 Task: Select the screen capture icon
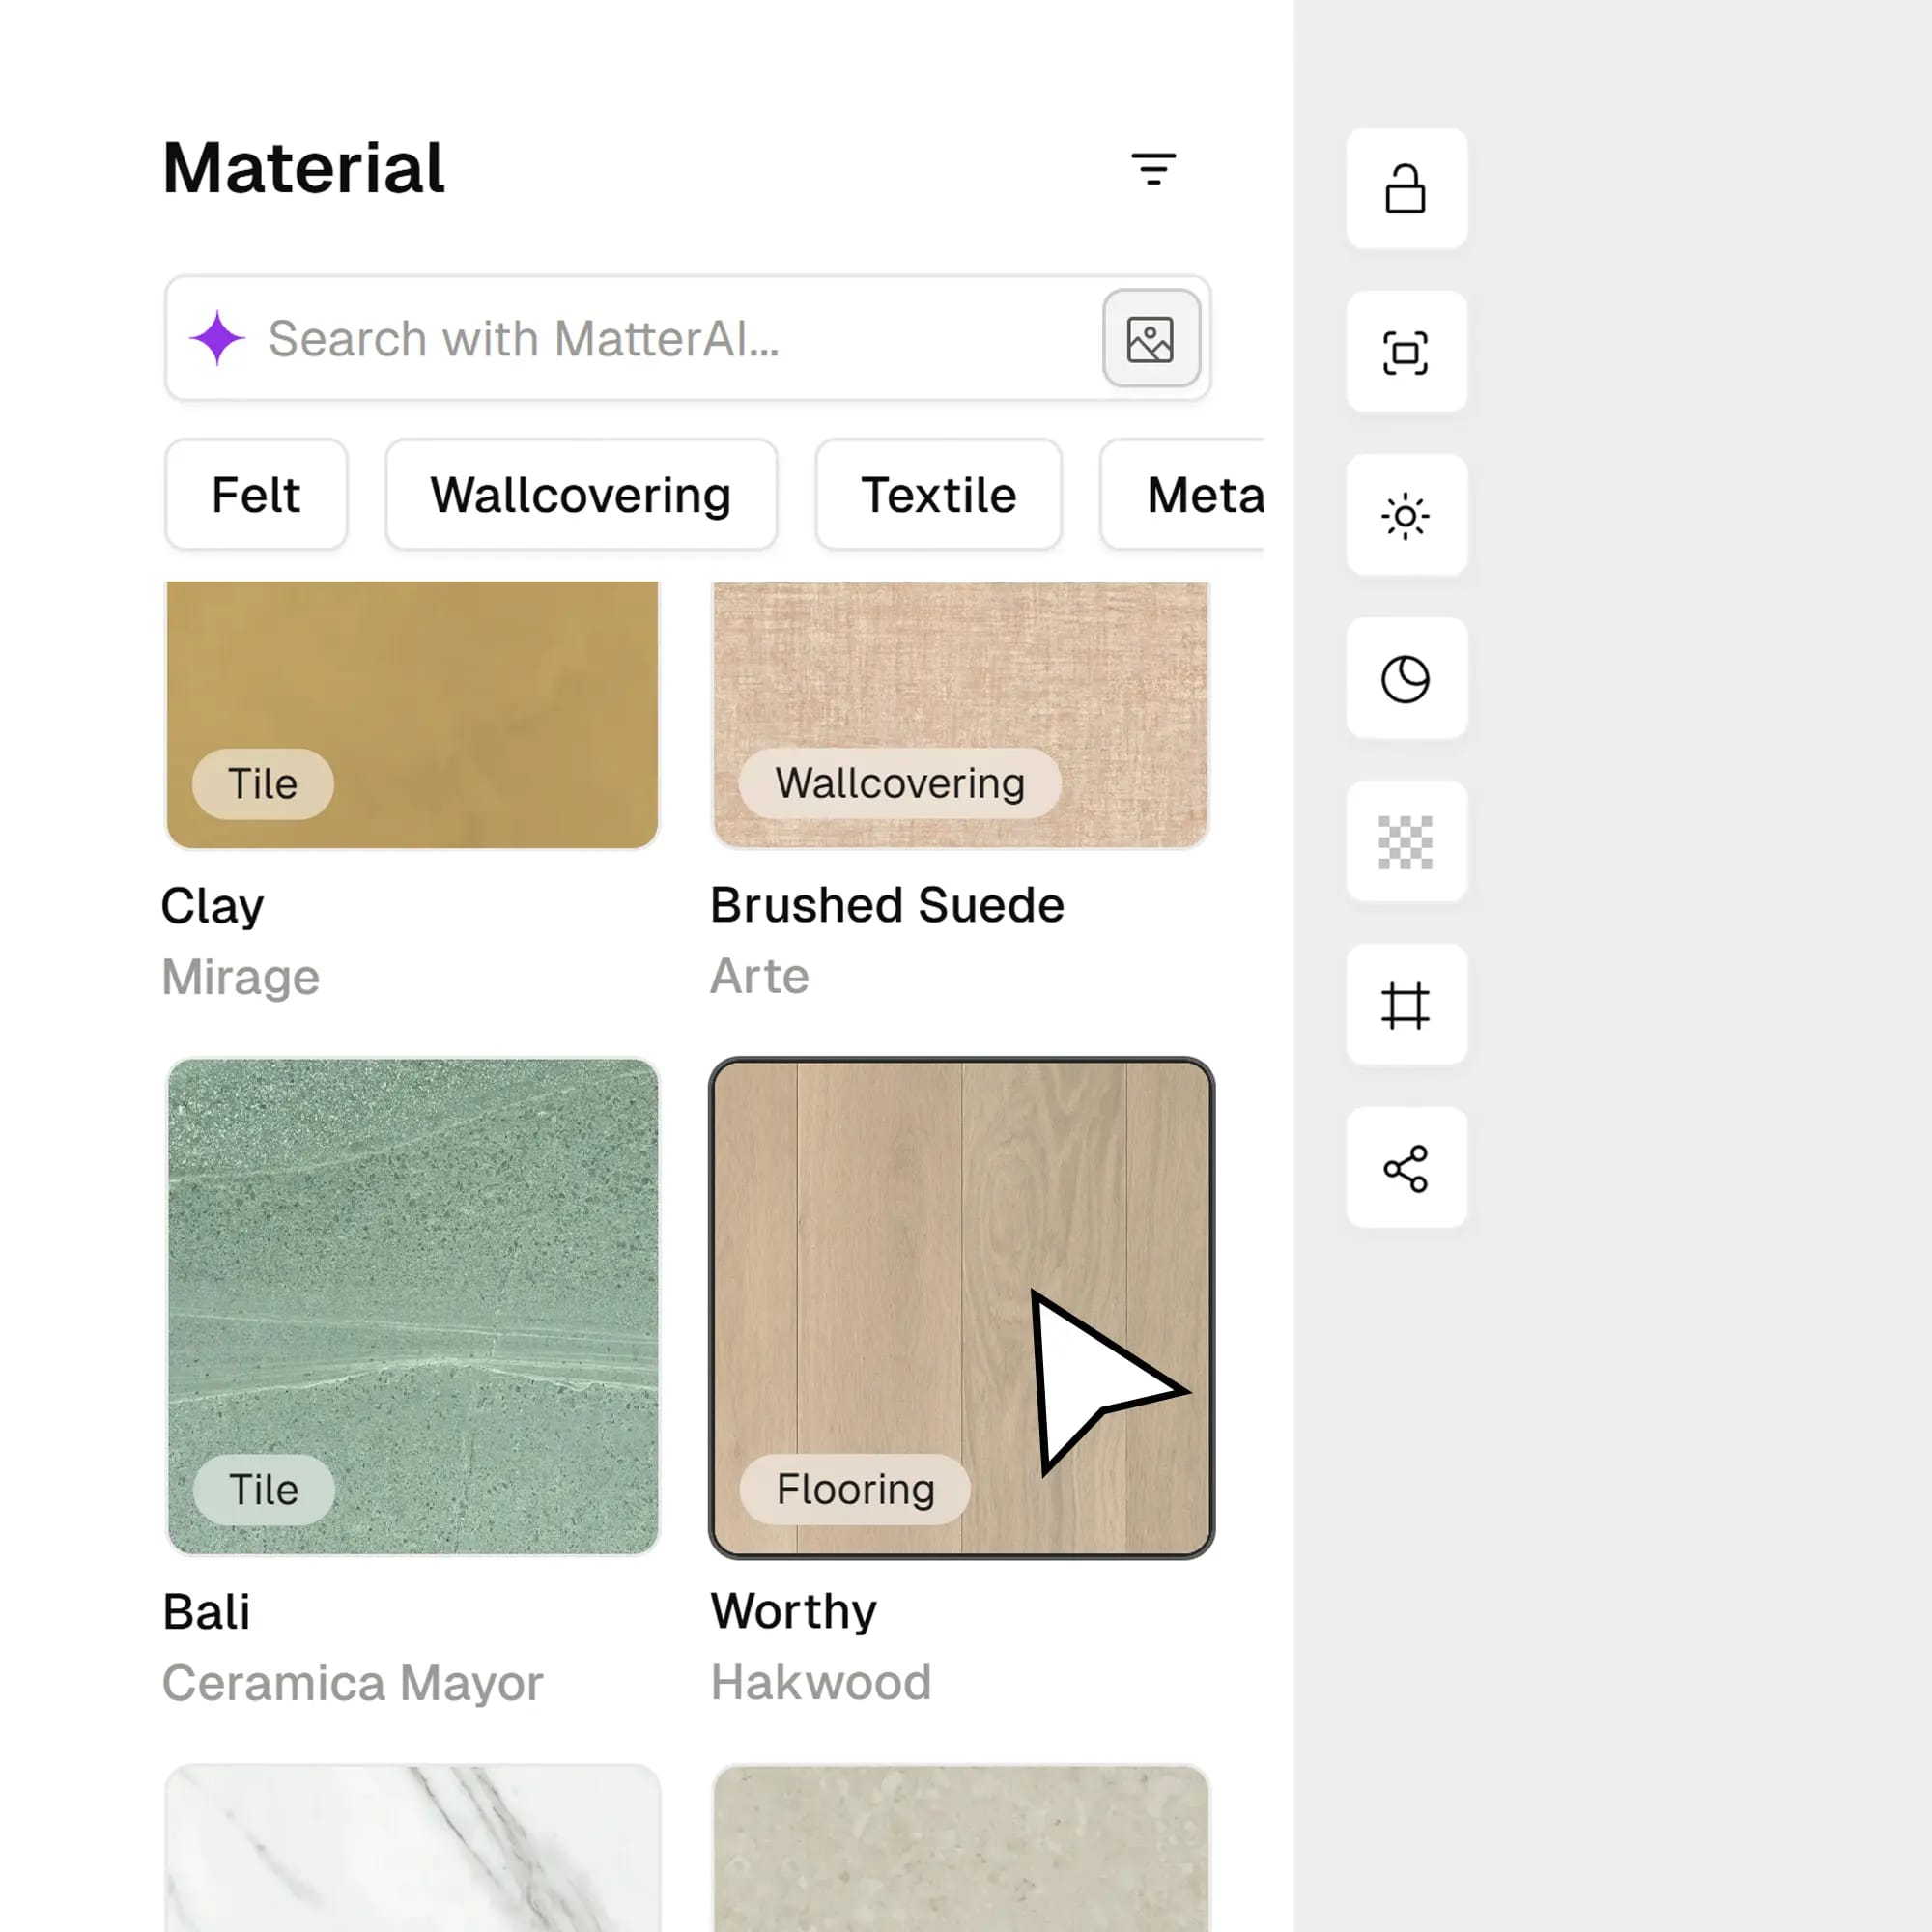click(1406, 355)
